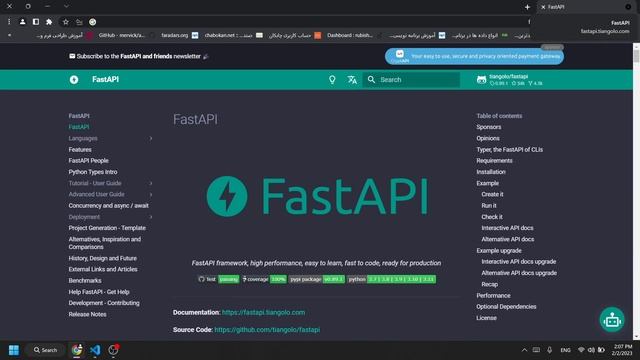Screen dimensions: 640x360
Task: Jump to Sponsors in table of contents
Action: tap(489, 127)
